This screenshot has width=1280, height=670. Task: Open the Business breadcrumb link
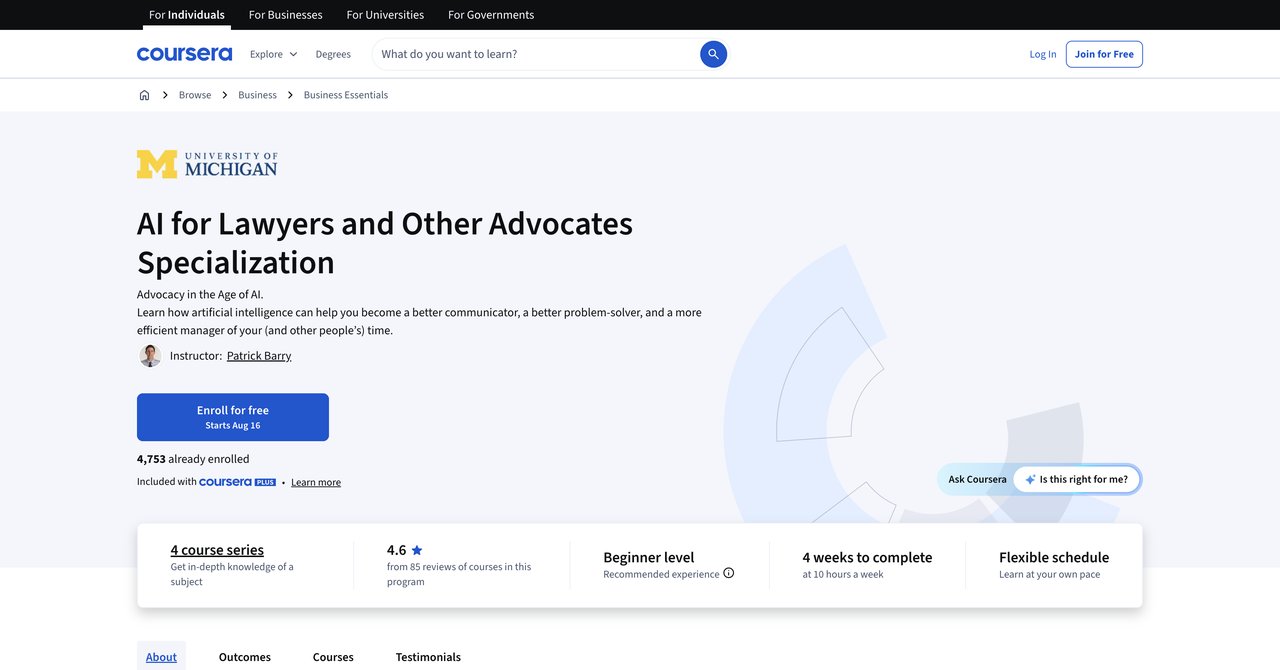[257, 95]
